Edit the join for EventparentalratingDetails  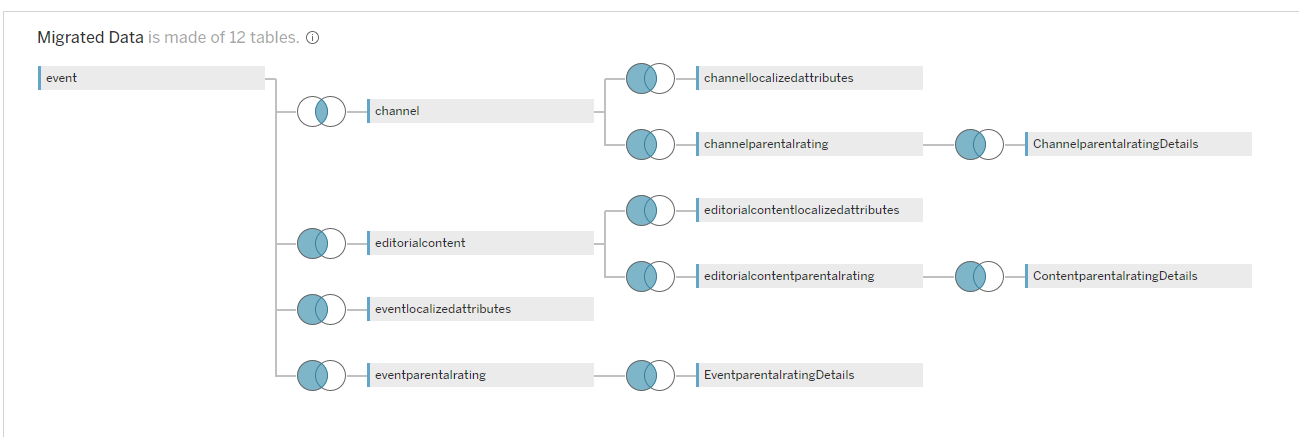click(650, 375)
